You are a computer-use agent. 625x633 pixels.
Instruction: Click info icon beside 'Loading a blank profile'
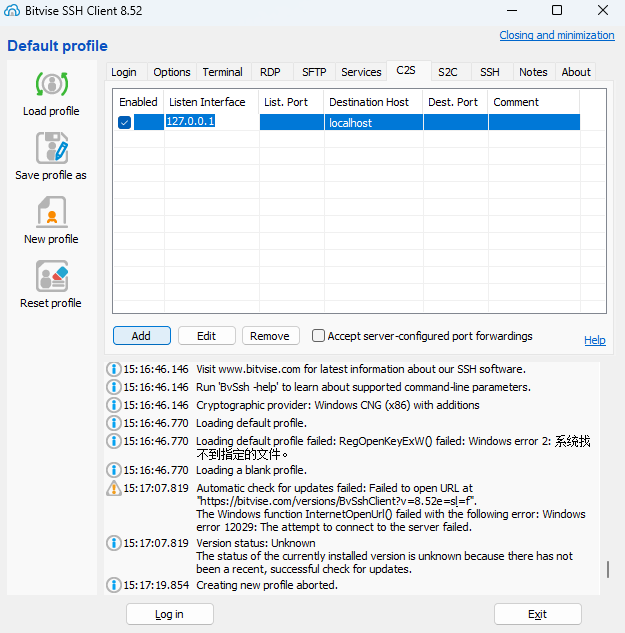[113, 470]
